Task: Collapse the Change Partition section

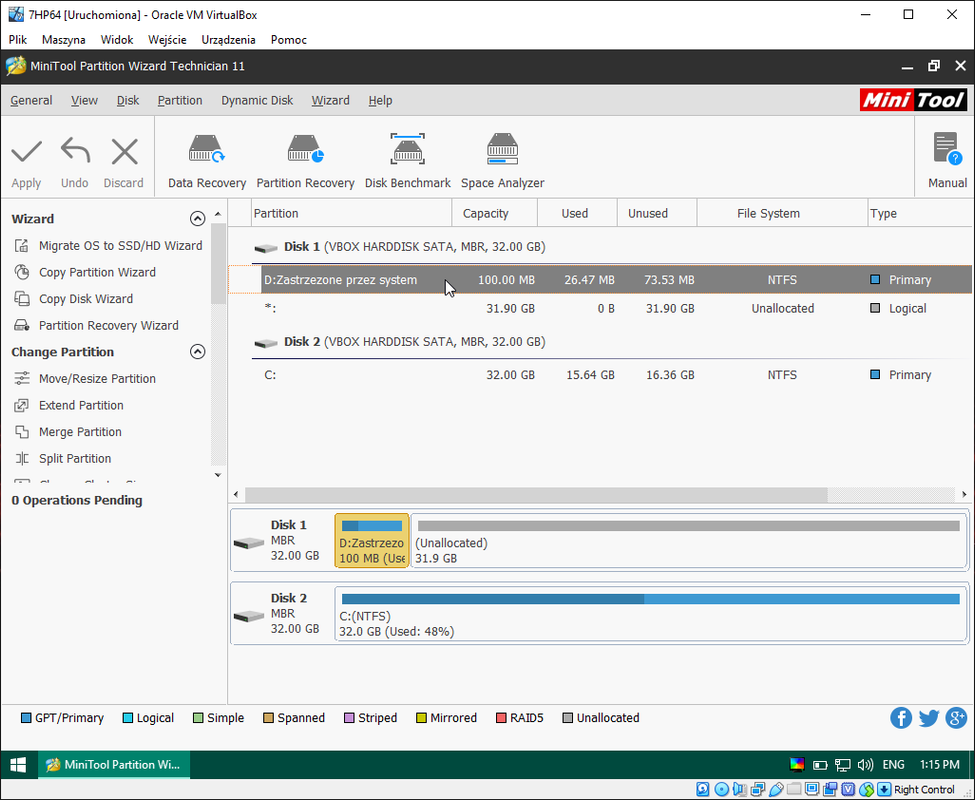Action: click(197, 352)
